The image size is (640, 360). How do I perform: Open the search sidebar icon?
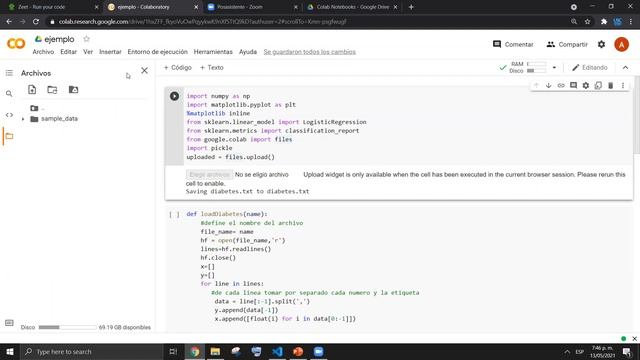click(9, 94)
